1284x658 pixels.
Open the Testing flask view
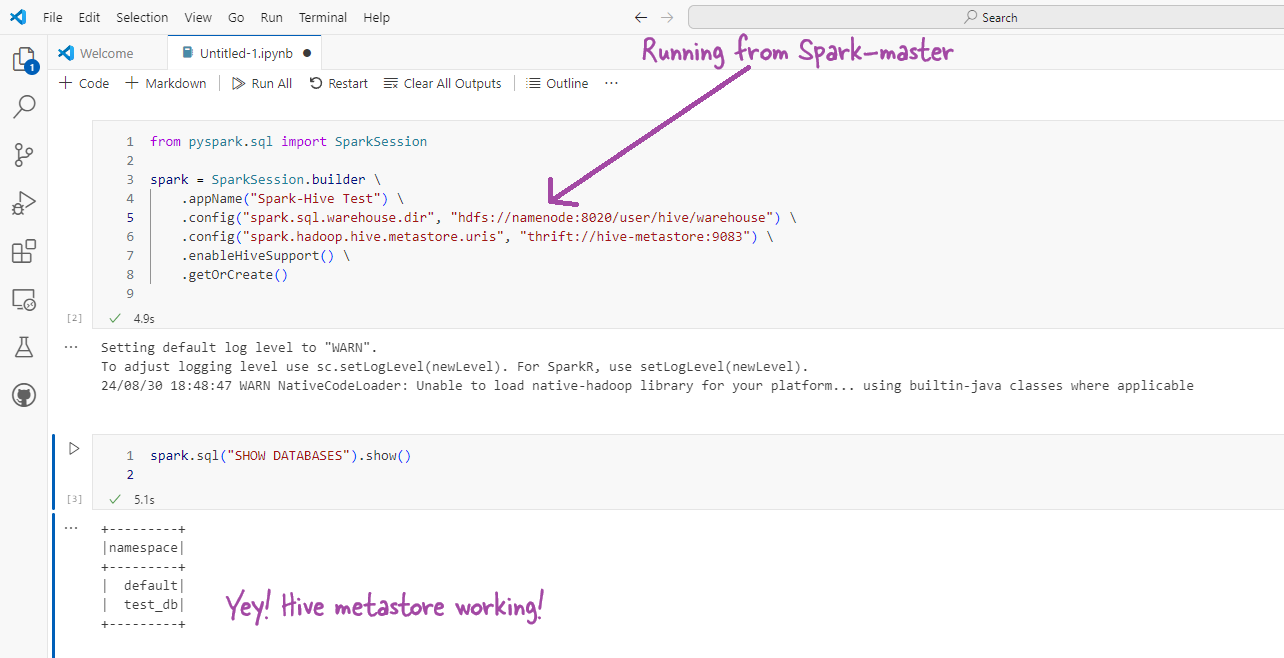coord(23,347)
